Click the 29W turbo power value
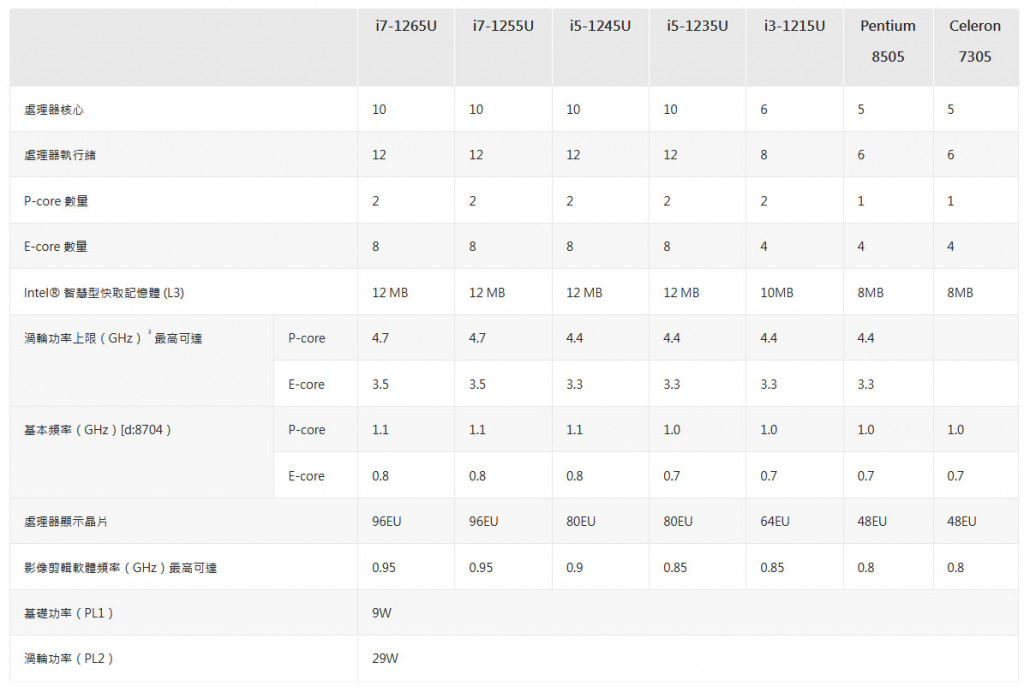1024x692 pixels. click(385, 659)
